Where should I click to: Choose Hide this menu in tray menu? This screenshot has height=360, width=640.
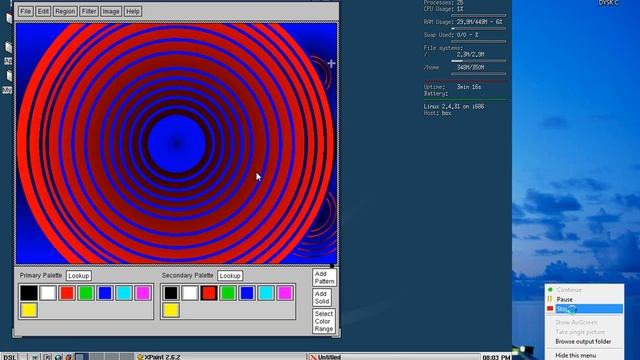[576, 356]
